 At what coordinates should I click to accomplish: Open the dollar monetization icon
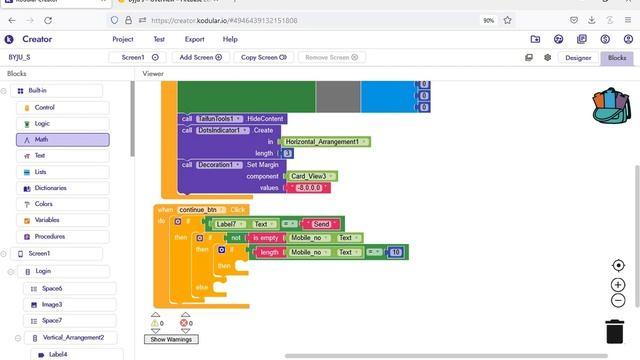click(x=605, y=39)
